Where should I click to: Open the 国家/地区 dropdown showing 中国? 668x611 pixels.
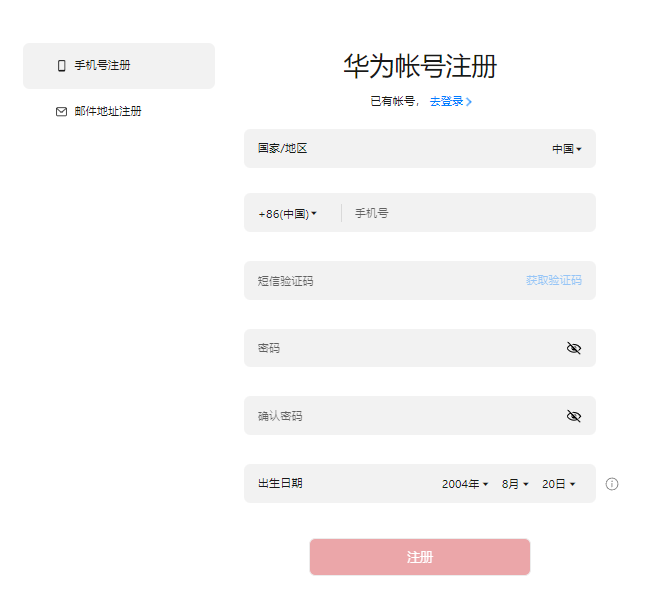(x=567, y=149)
